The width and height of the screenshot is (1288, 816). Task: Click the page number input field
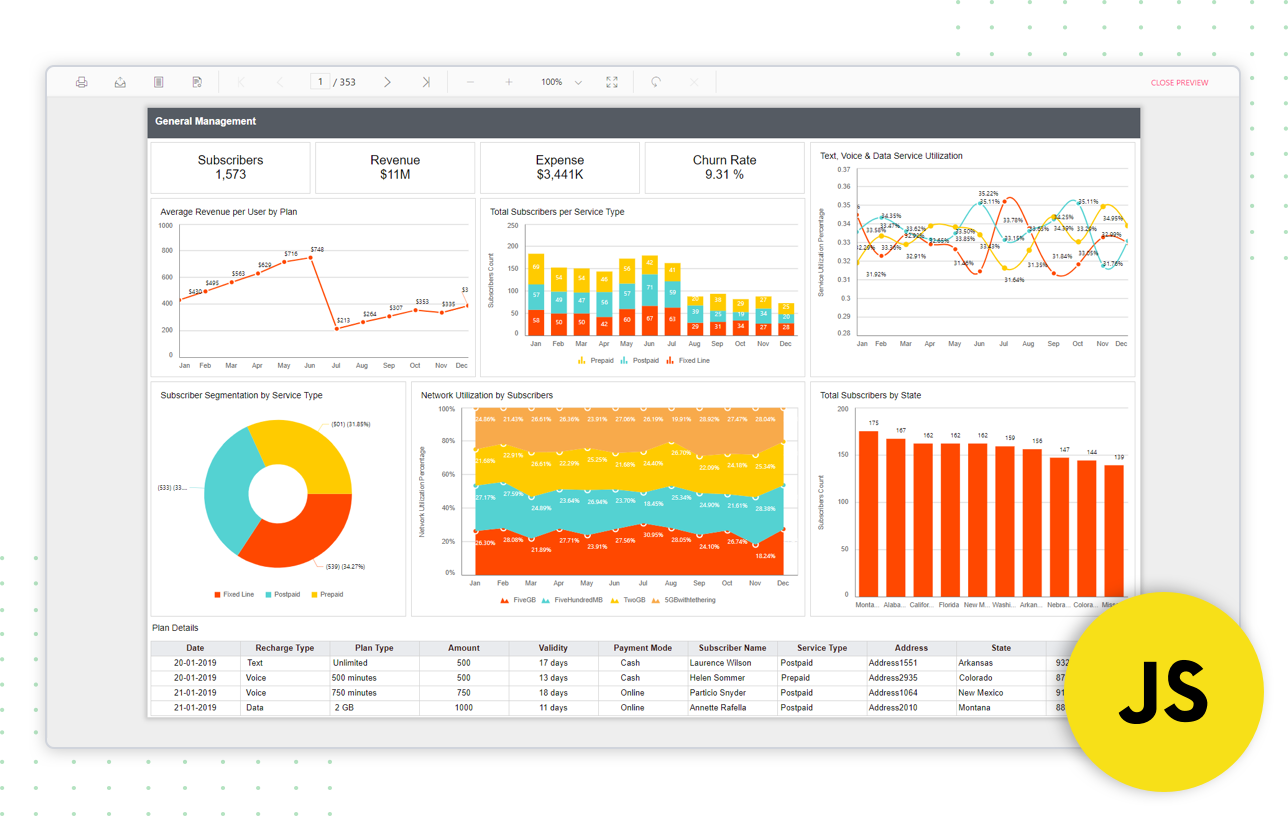coord(320,81)
